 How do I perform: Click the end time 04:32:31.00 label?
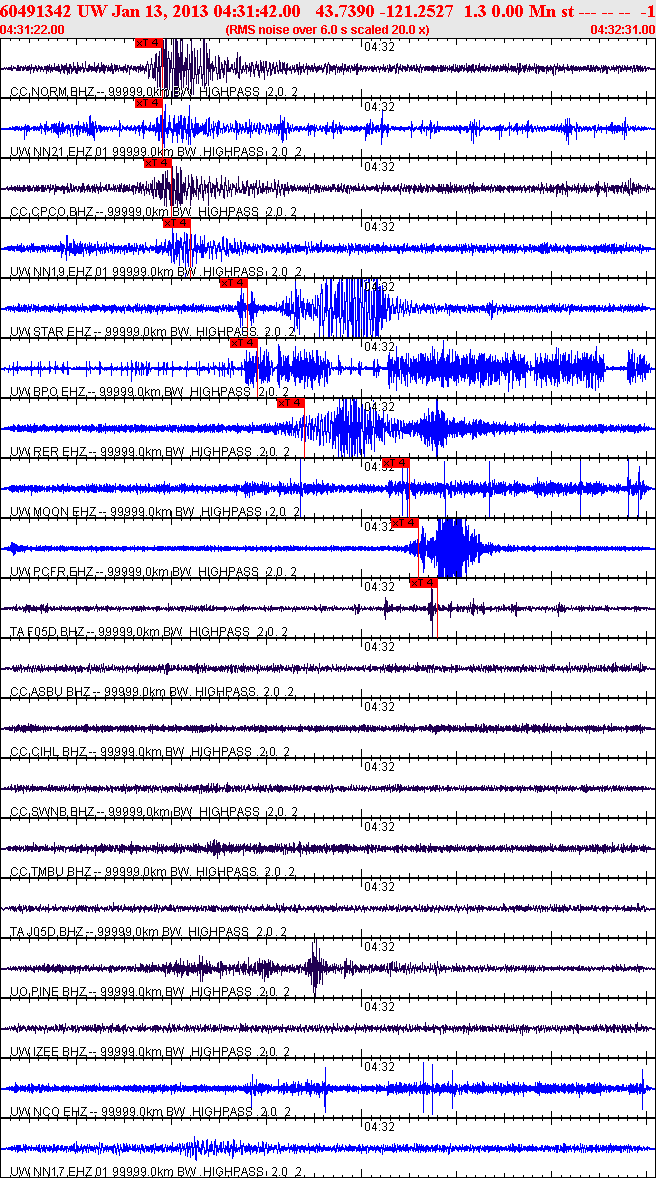(x=622, y=29)
